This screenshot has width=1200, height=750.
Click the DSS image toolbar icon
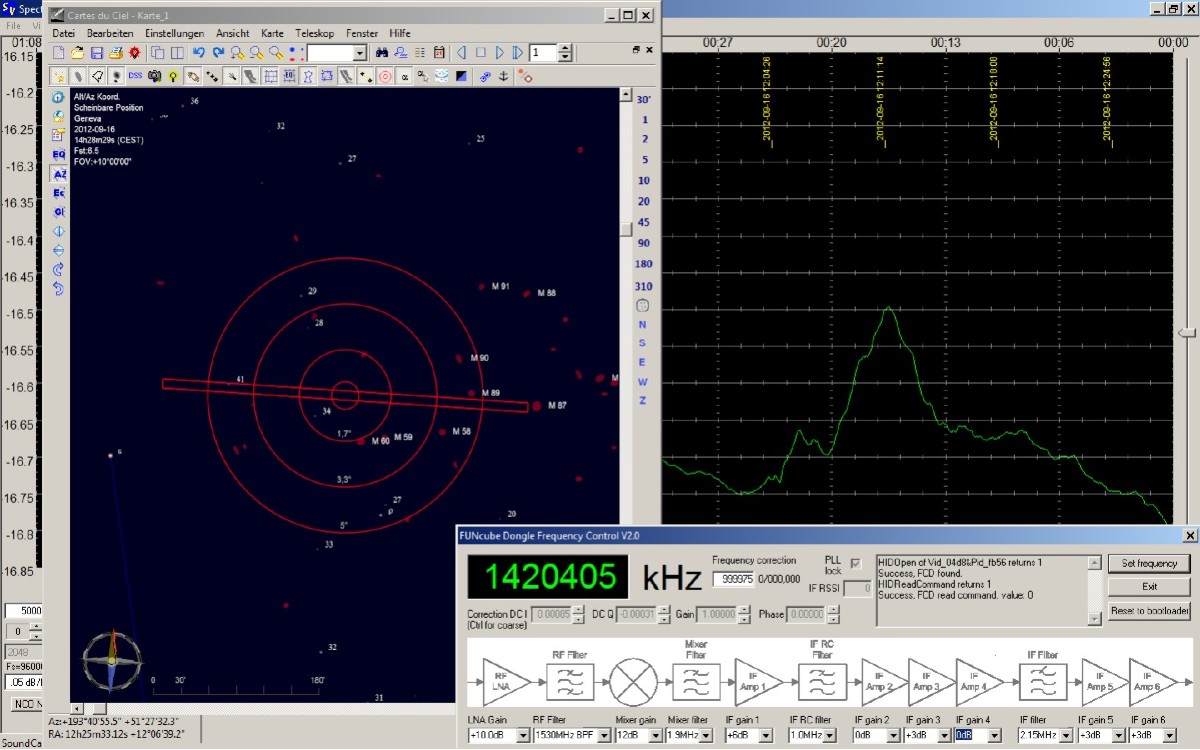click(135, 76)
